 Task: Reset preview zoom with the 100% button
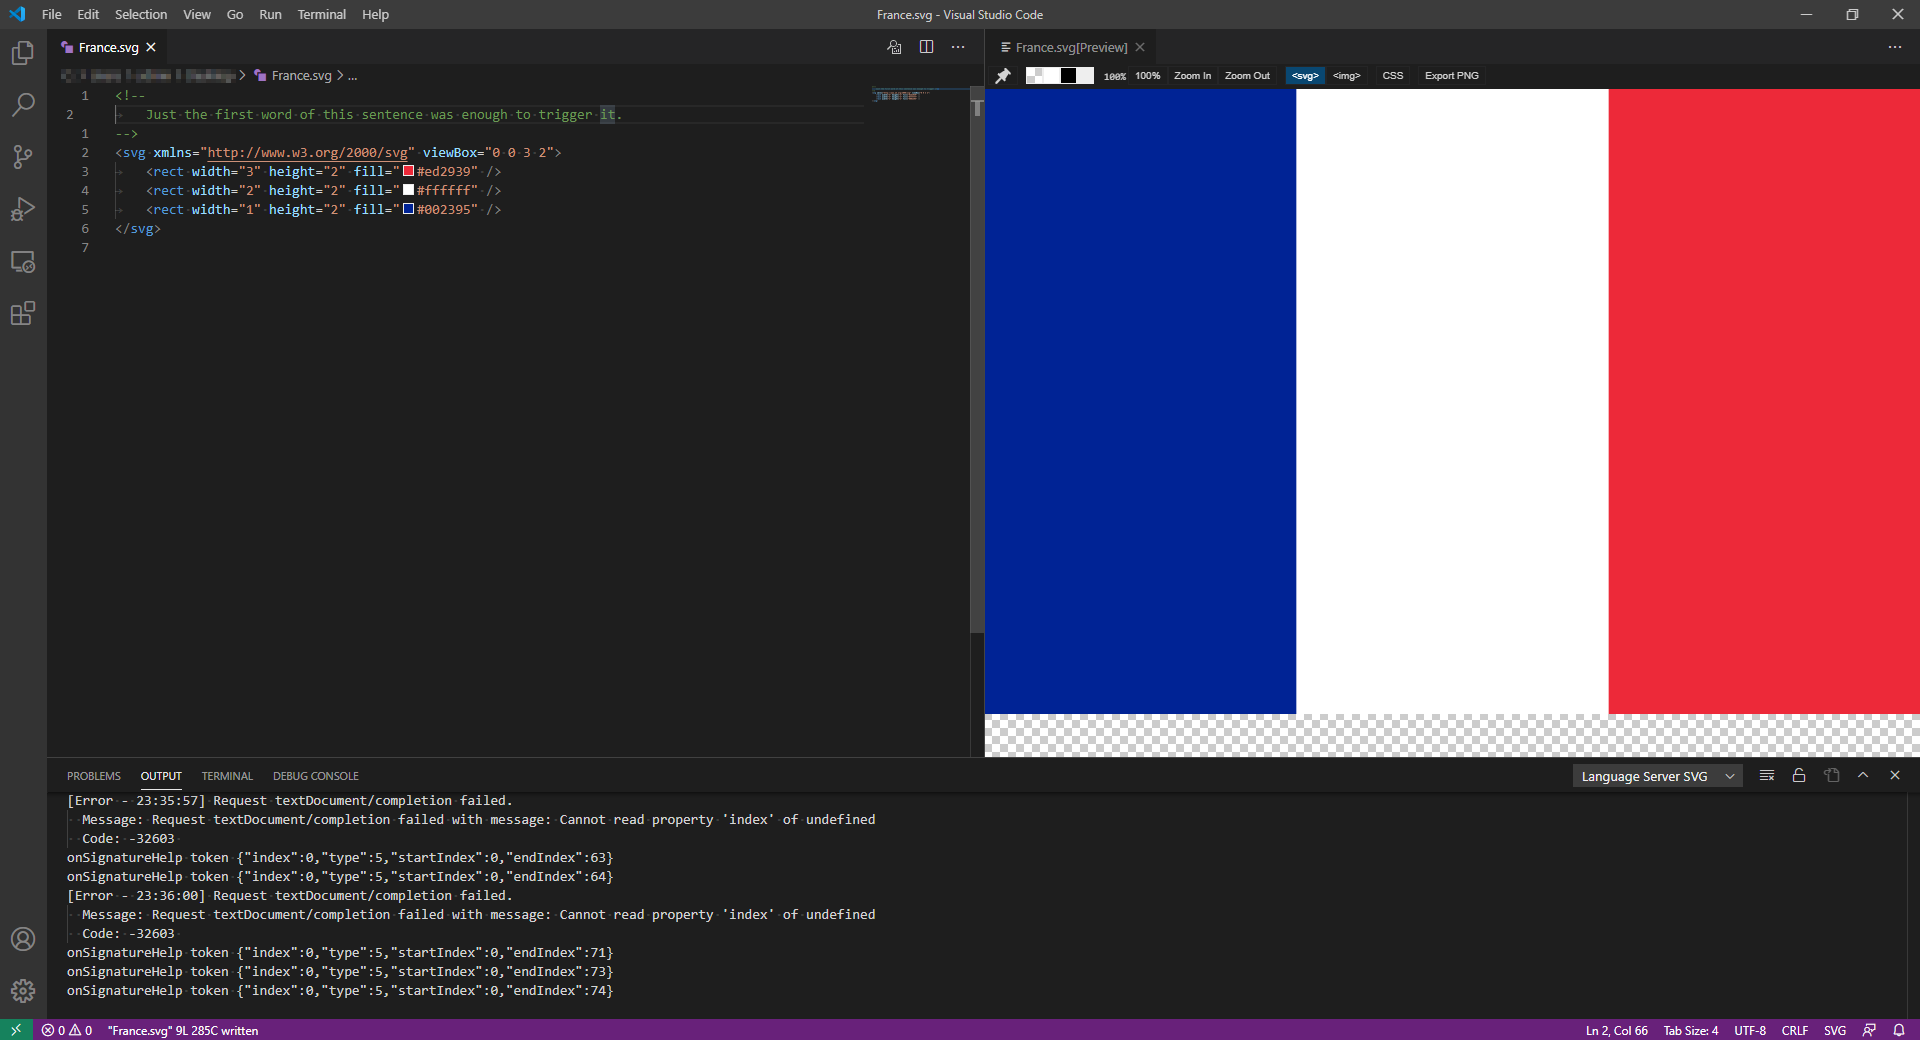pyautogui.click(x=1147, y=76)
